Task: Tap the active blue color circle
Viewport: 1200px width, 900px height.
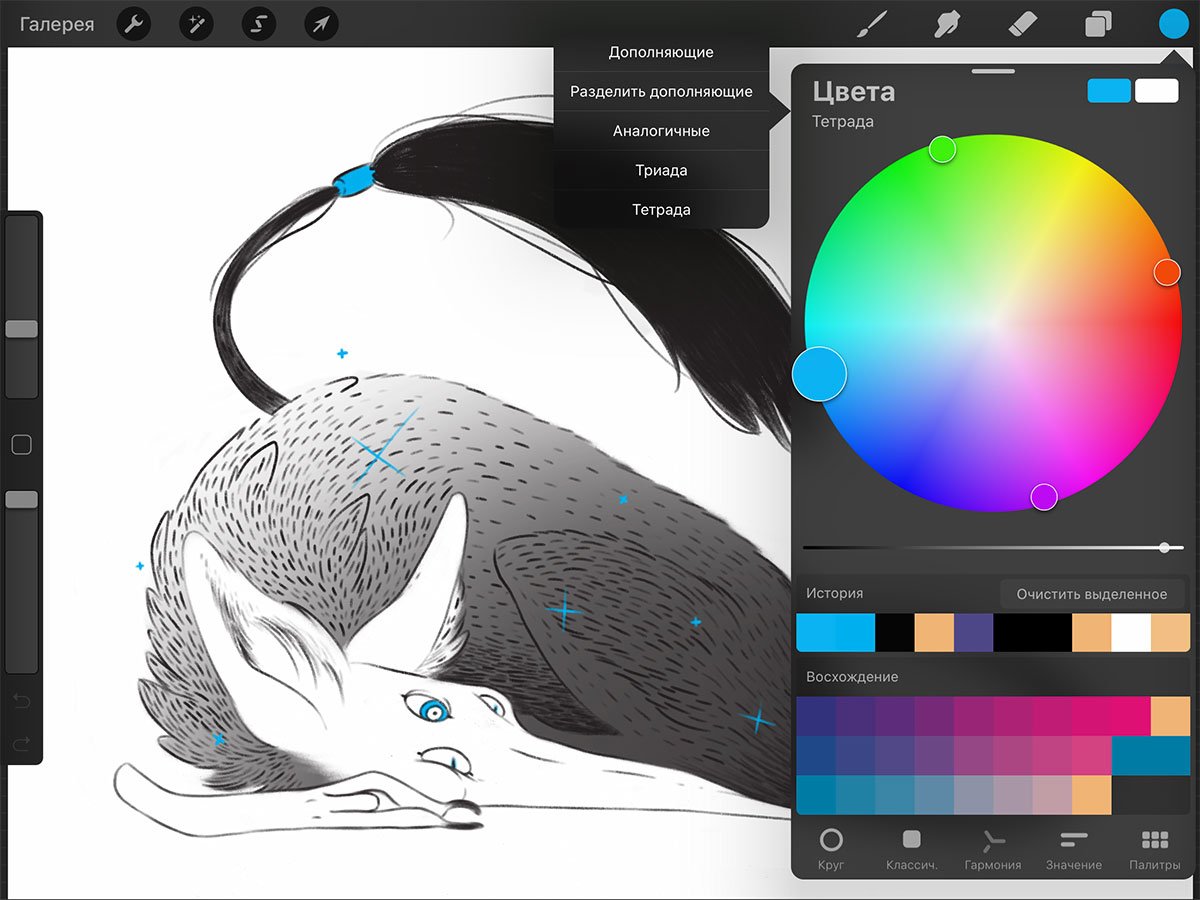Action: (1173, 24)
